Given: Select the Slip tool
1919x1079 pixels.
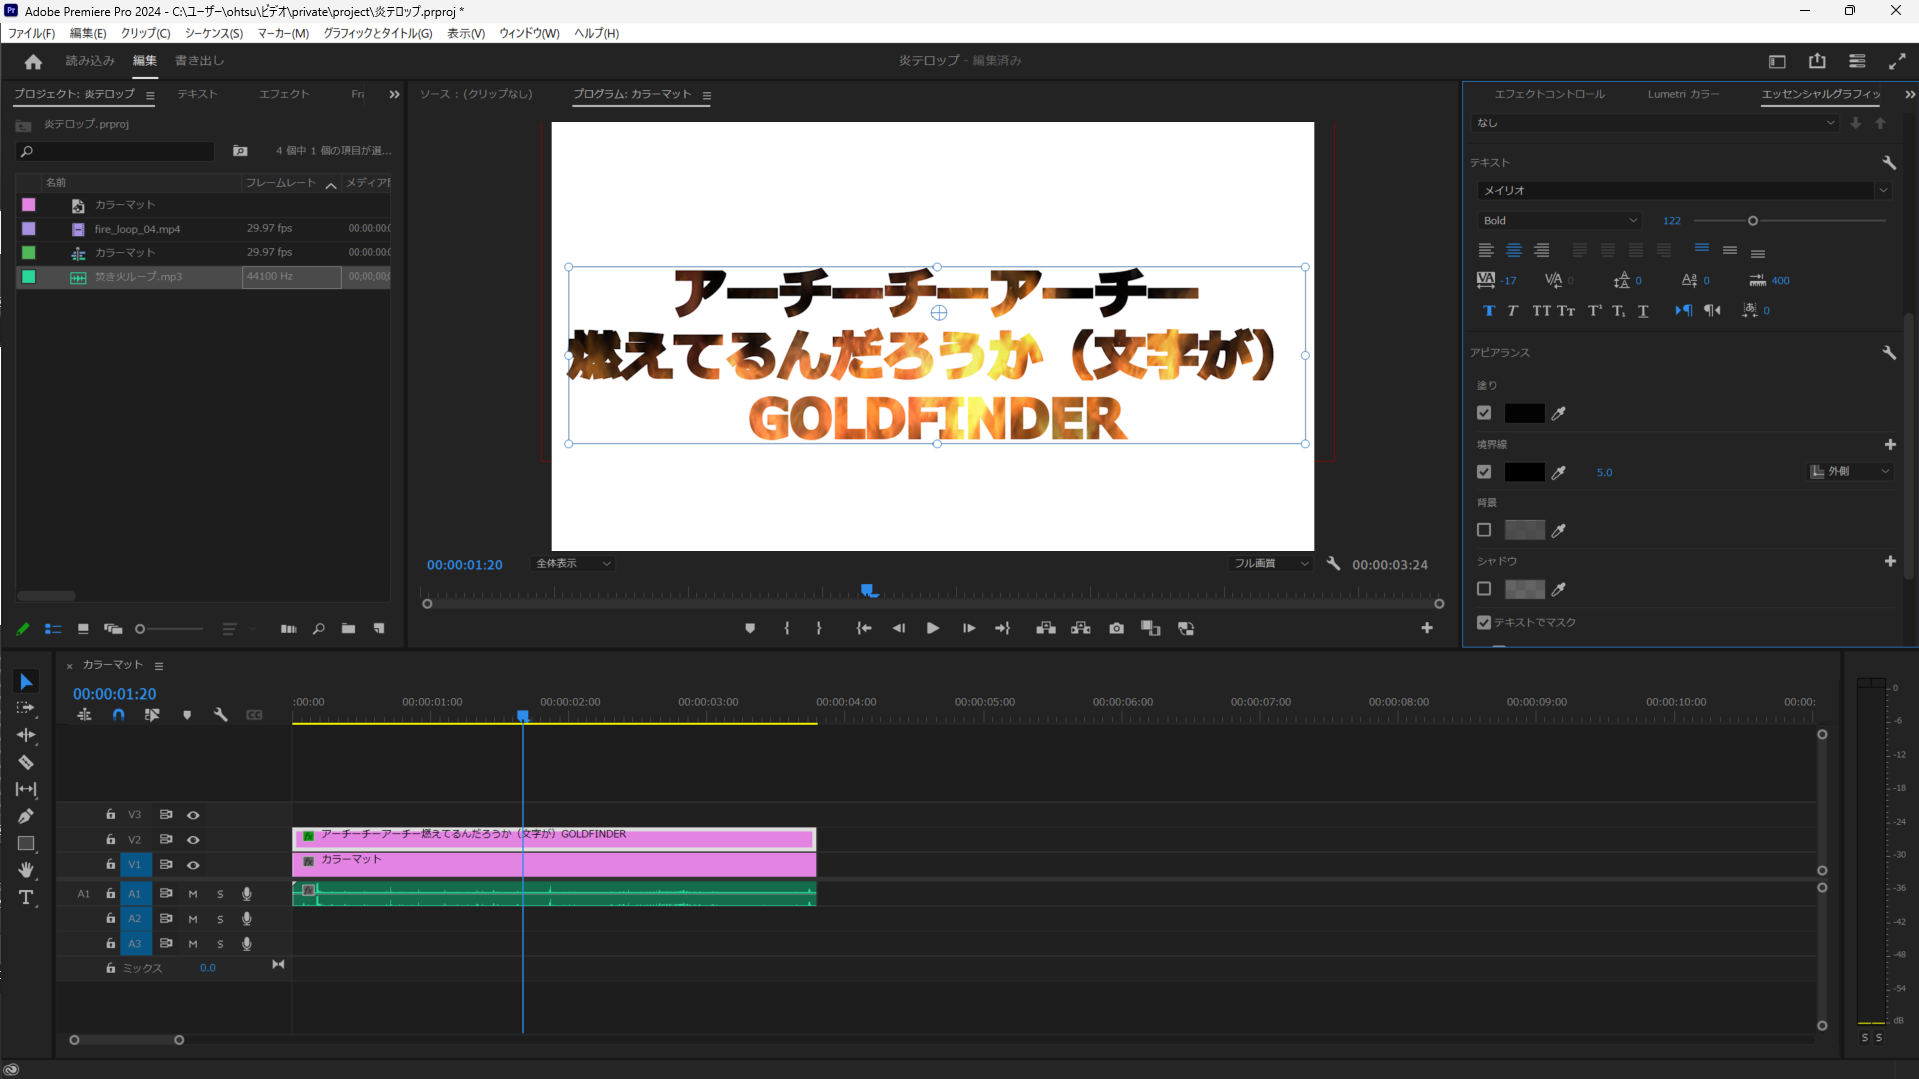Looking at the screenshot, I should [x=26, y=789].
